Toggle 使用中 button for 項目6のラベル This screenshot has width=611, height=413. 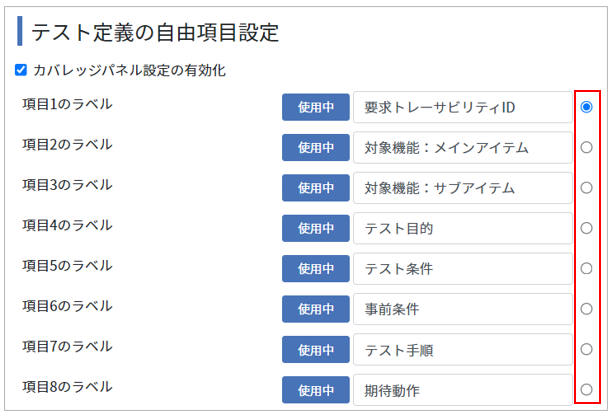(316, 309)
